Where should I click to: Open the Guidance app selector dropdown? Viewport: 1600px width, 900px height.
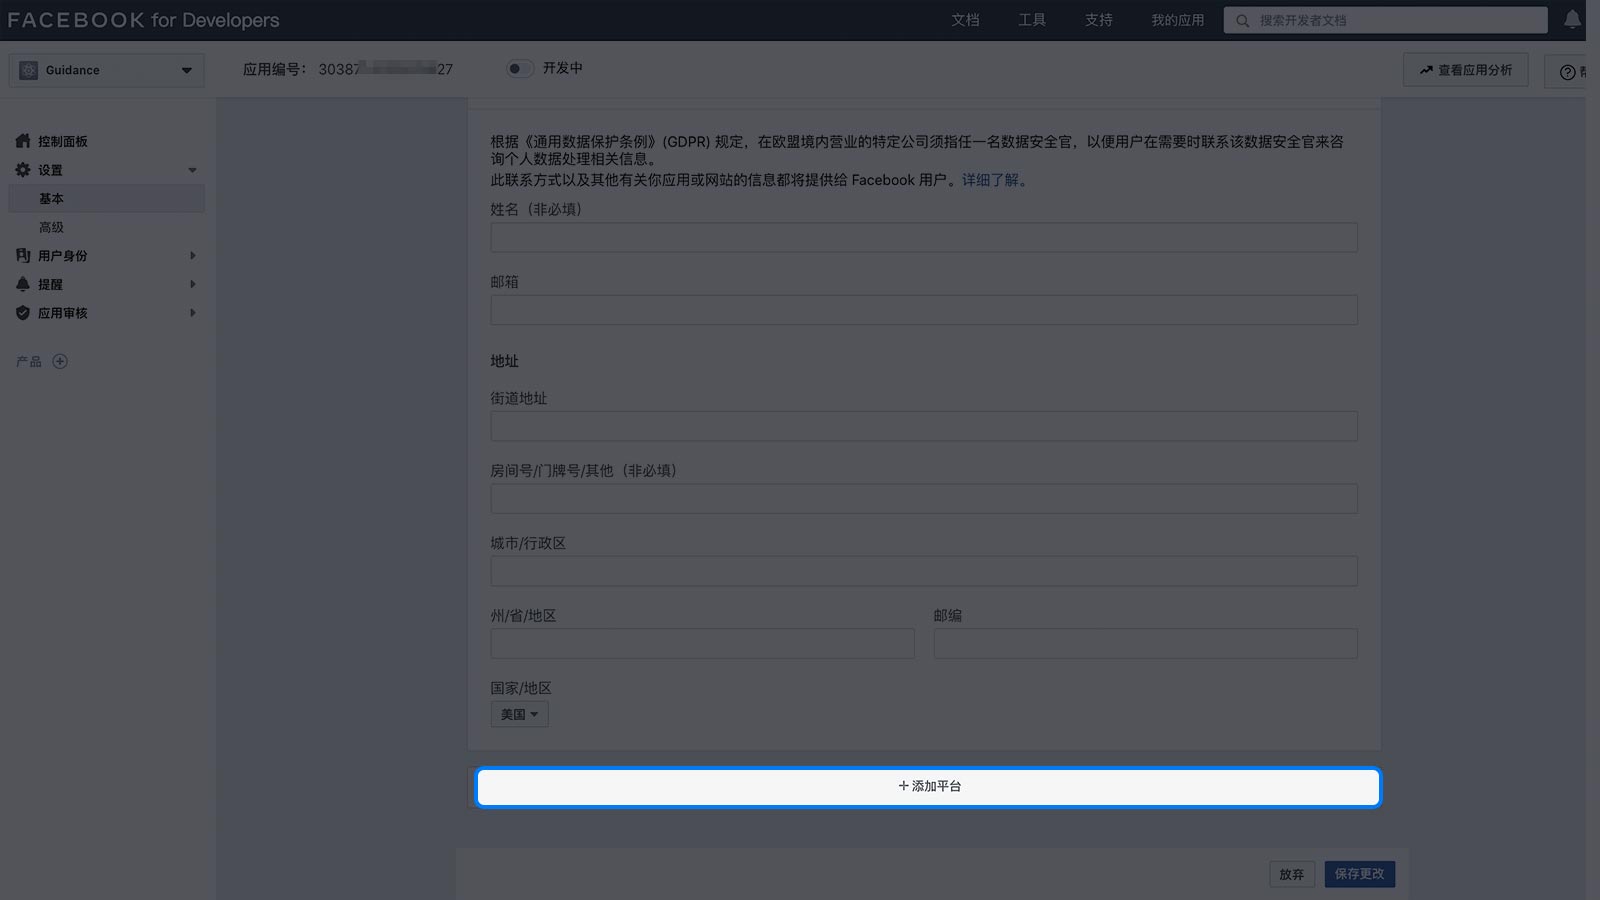point(107,70)
